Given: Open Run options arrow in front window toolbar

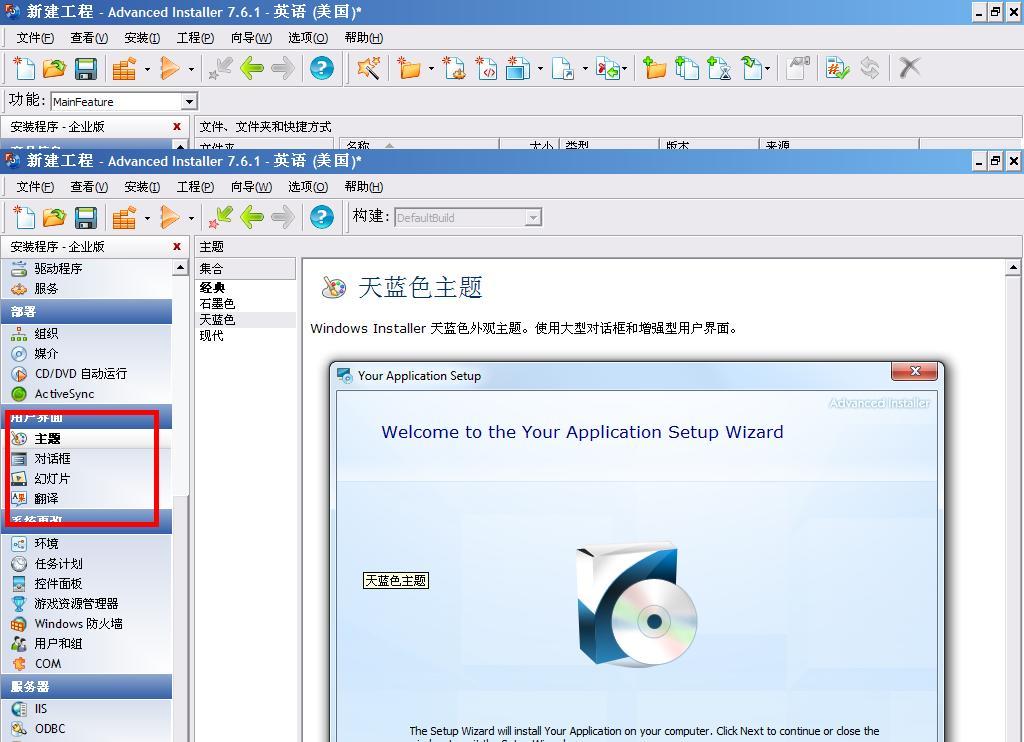Looking at the screenshot, I should [x=191, y=218].
